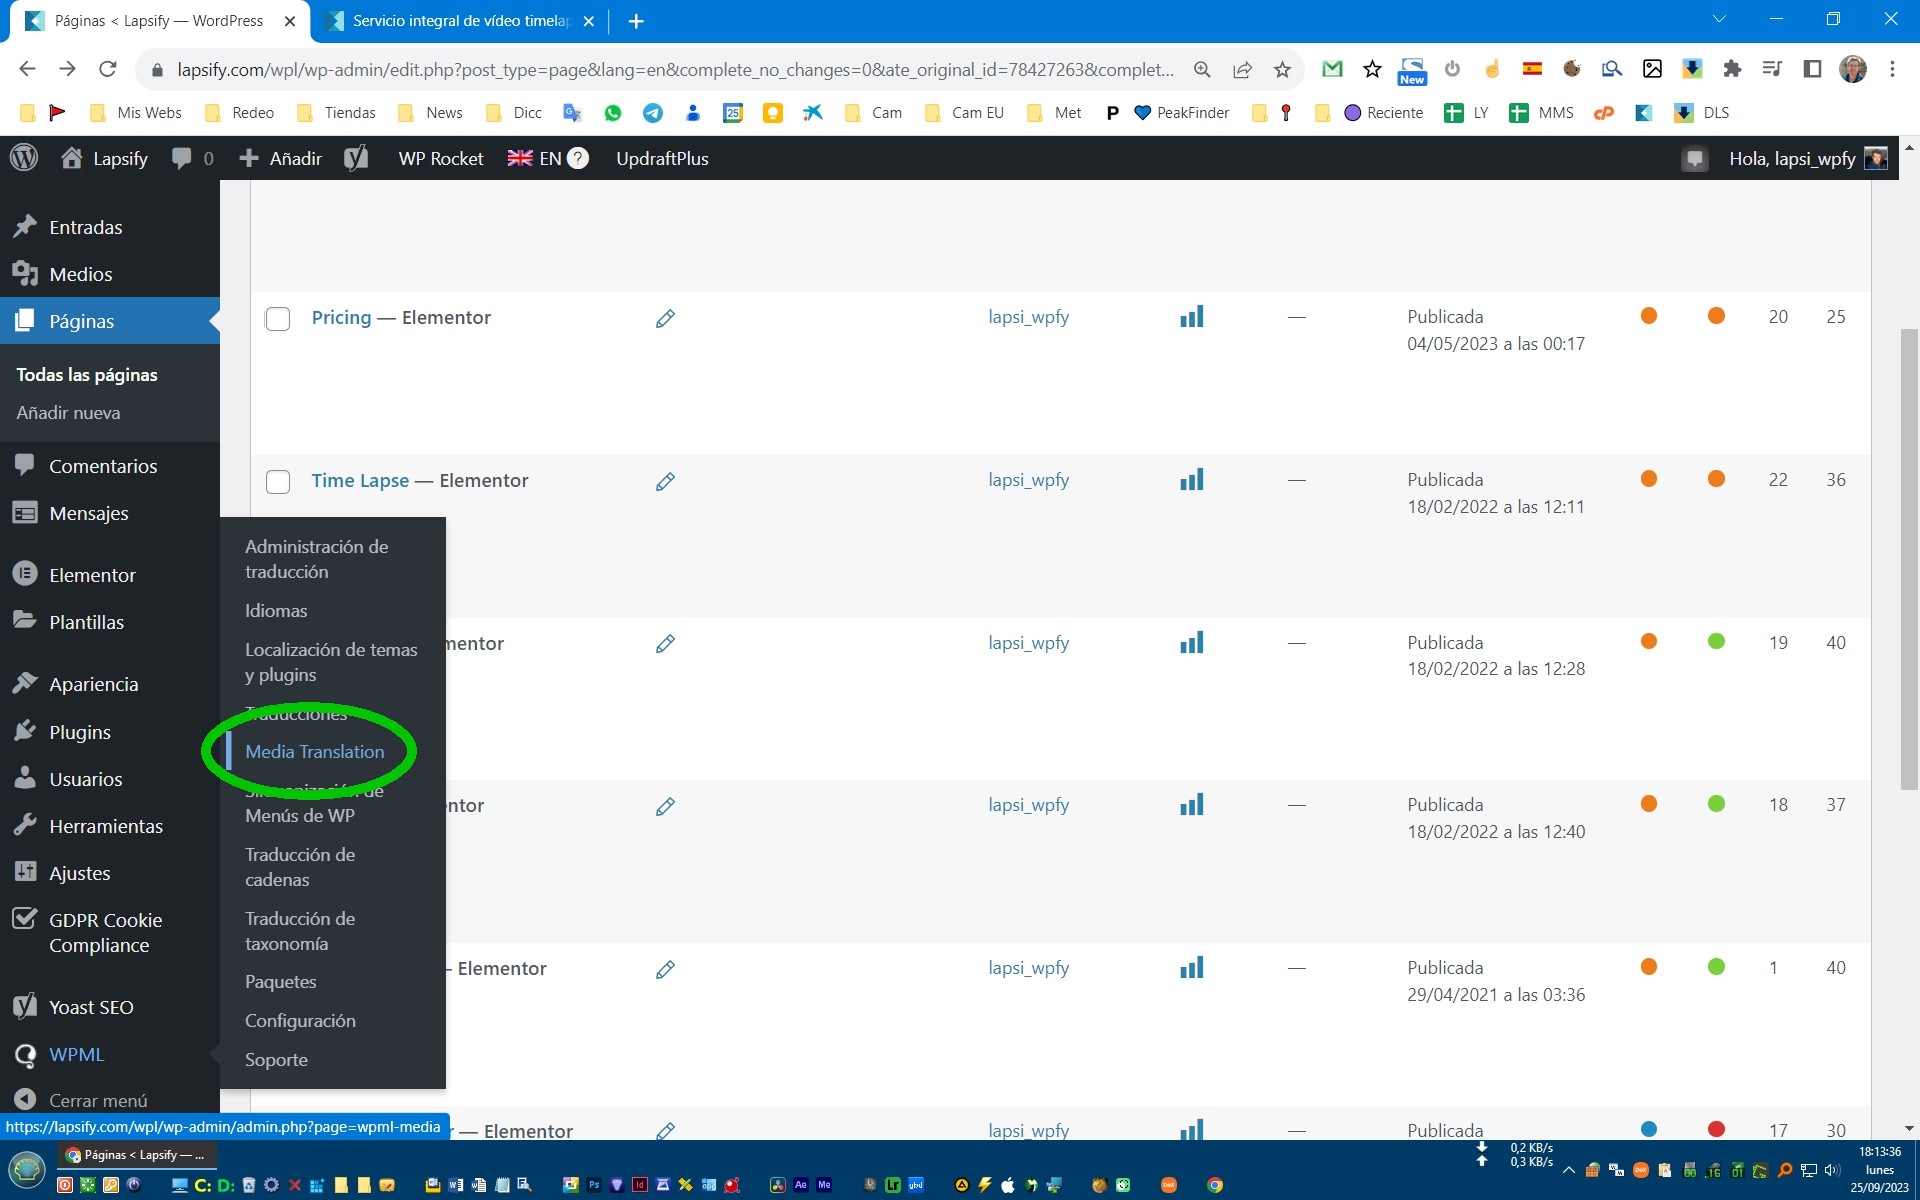Open stats bar chart icon for Time Lapse row
This screenshot has height=1200, width=1920.
click(1191, 480)
